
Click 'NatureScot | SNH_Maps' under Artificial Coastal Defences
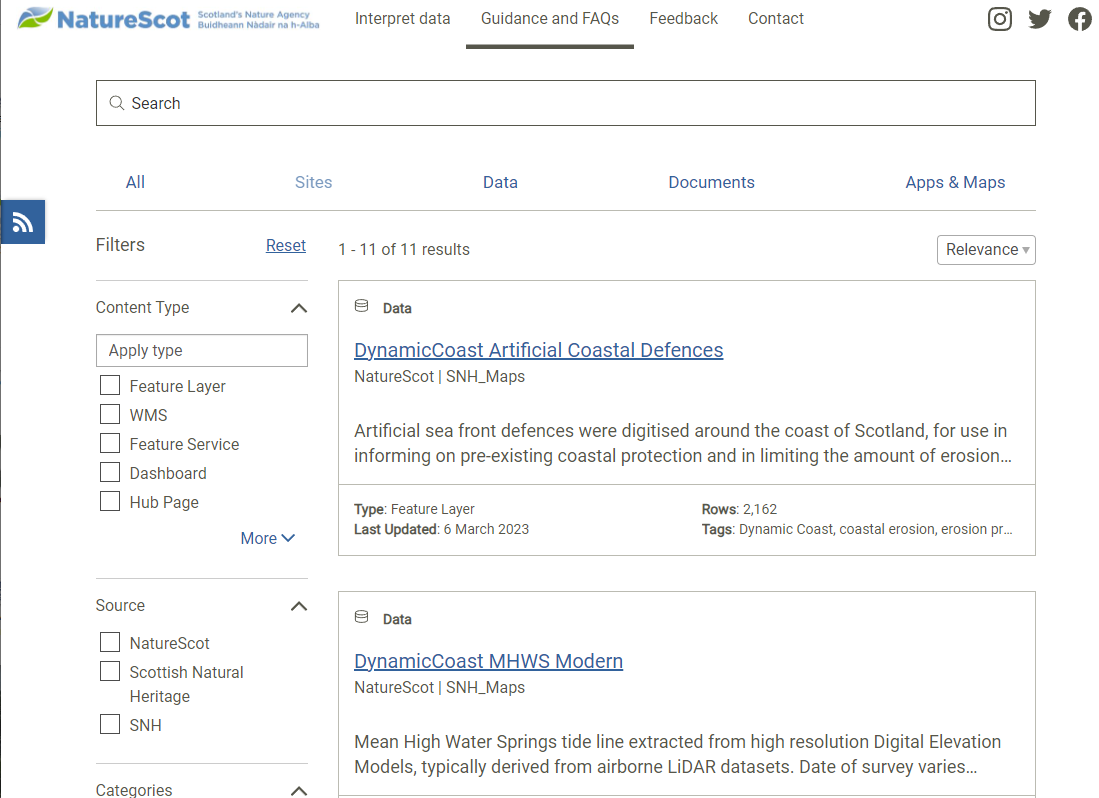(x=439, y=377)
